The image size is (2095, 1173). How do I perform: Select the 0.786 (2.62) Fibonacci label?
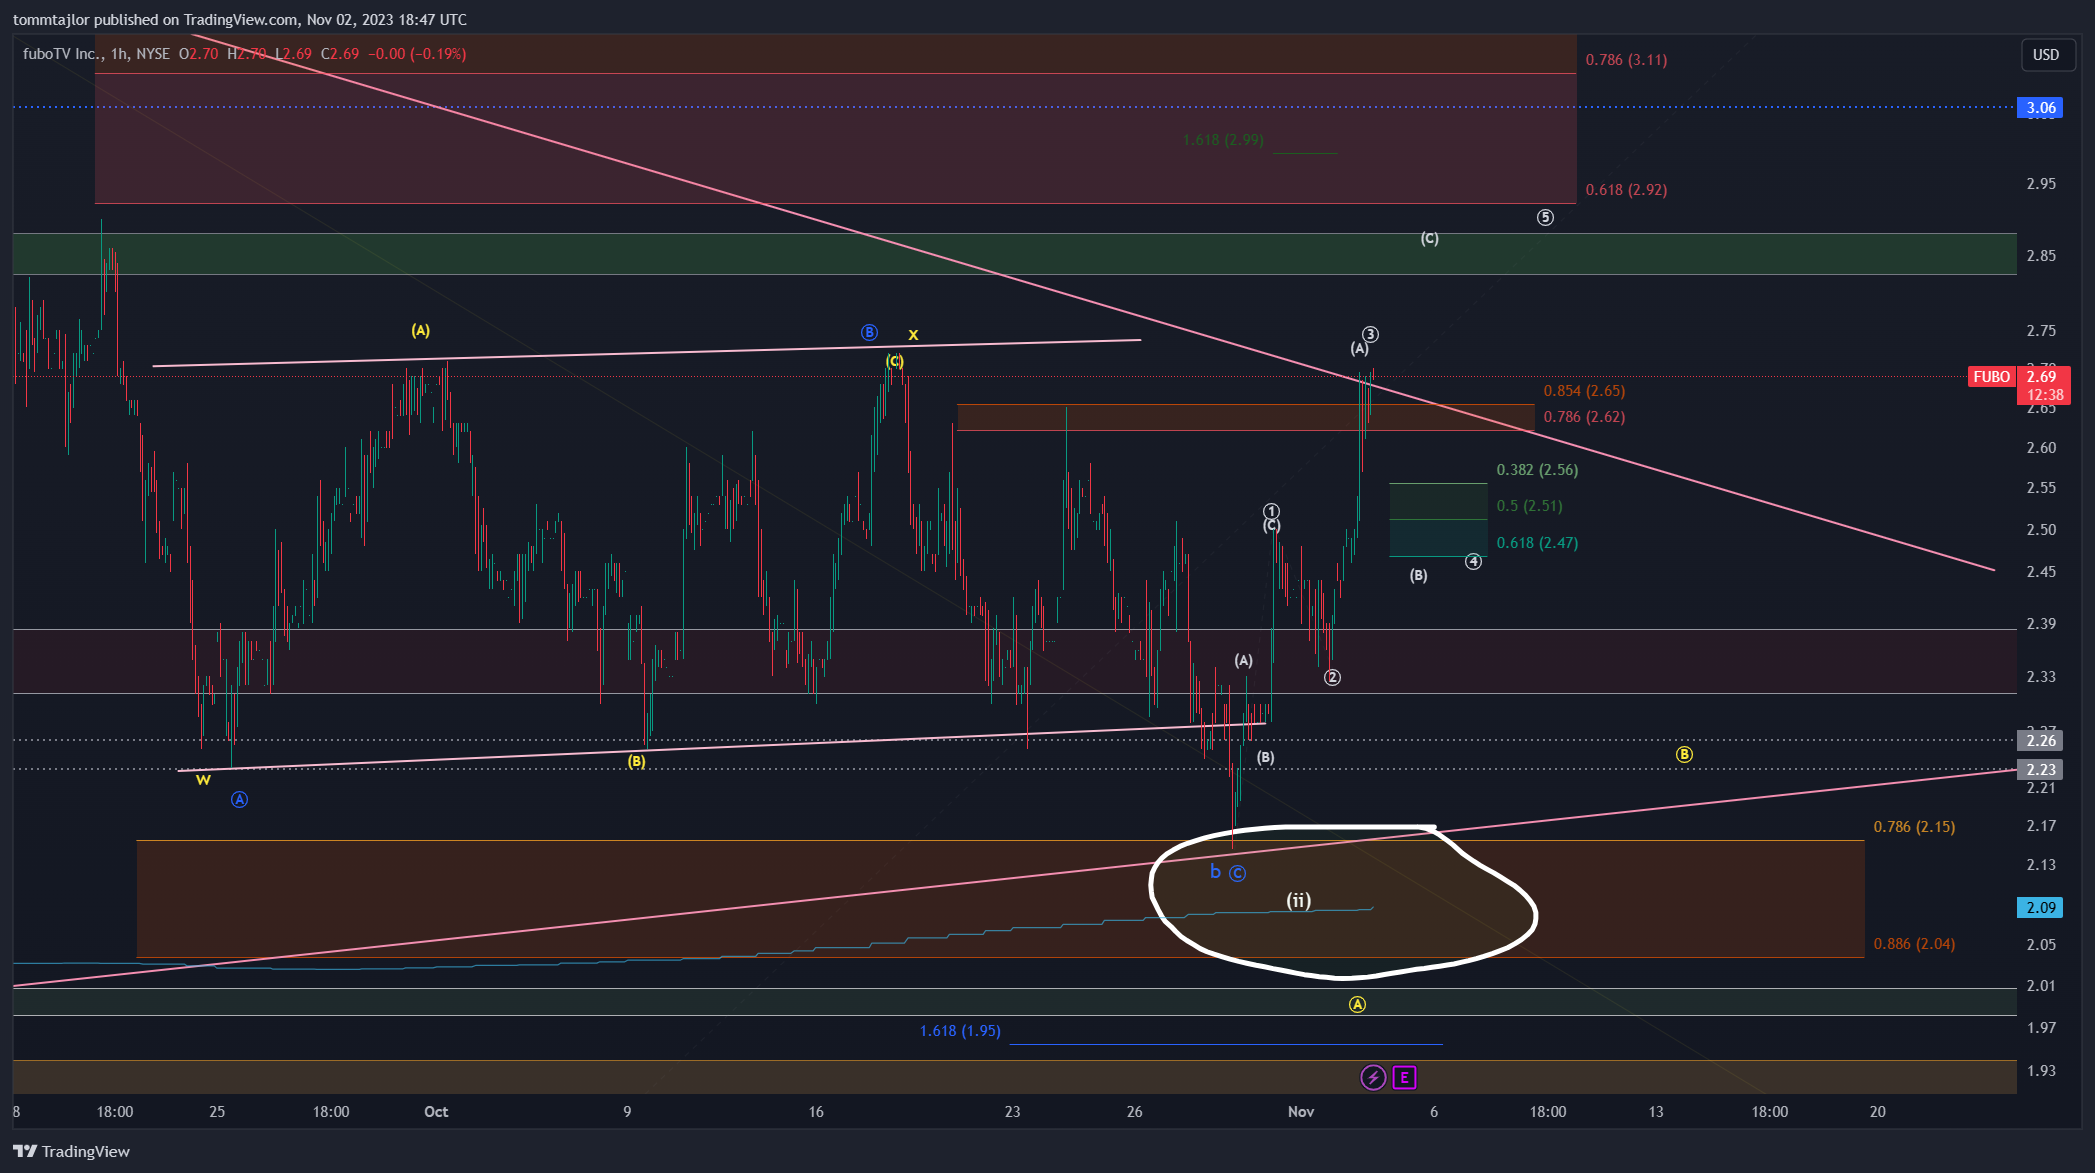[x=1584, y=417]
